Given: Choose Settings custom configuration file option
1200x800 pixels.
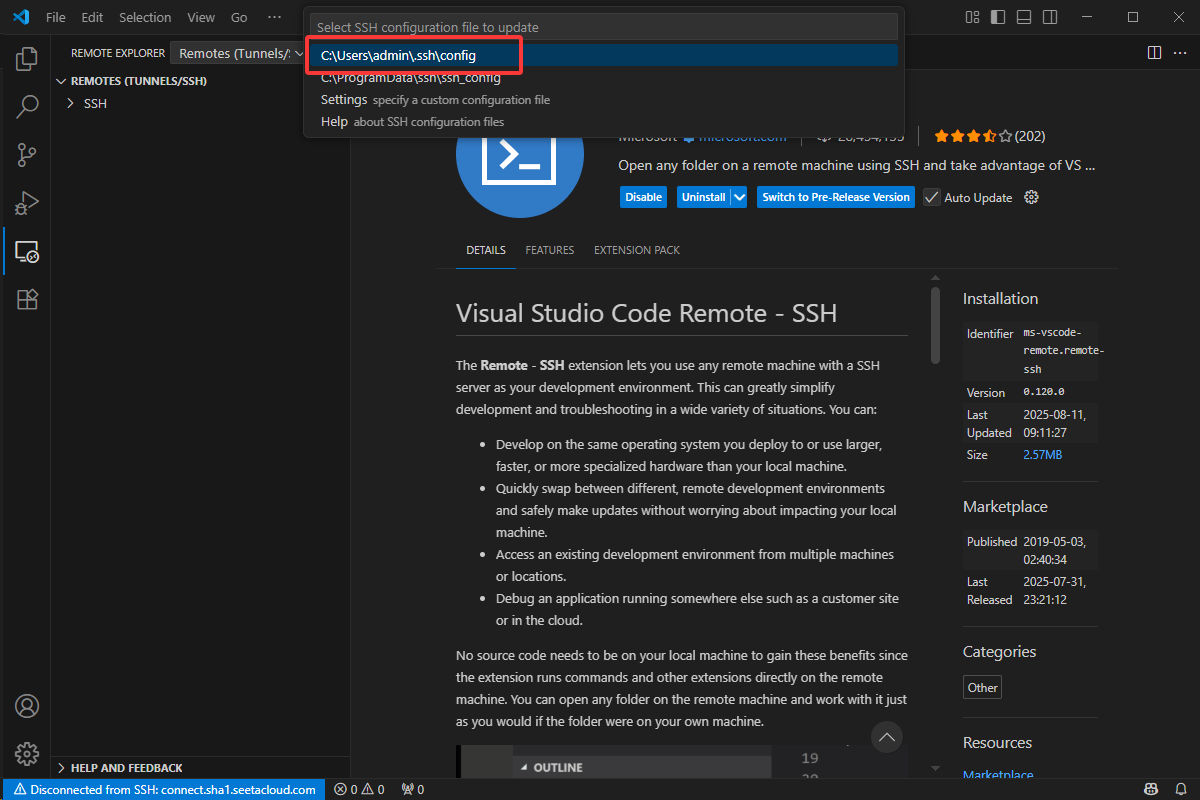Looking at the screenshot, I should coord(603,100).
